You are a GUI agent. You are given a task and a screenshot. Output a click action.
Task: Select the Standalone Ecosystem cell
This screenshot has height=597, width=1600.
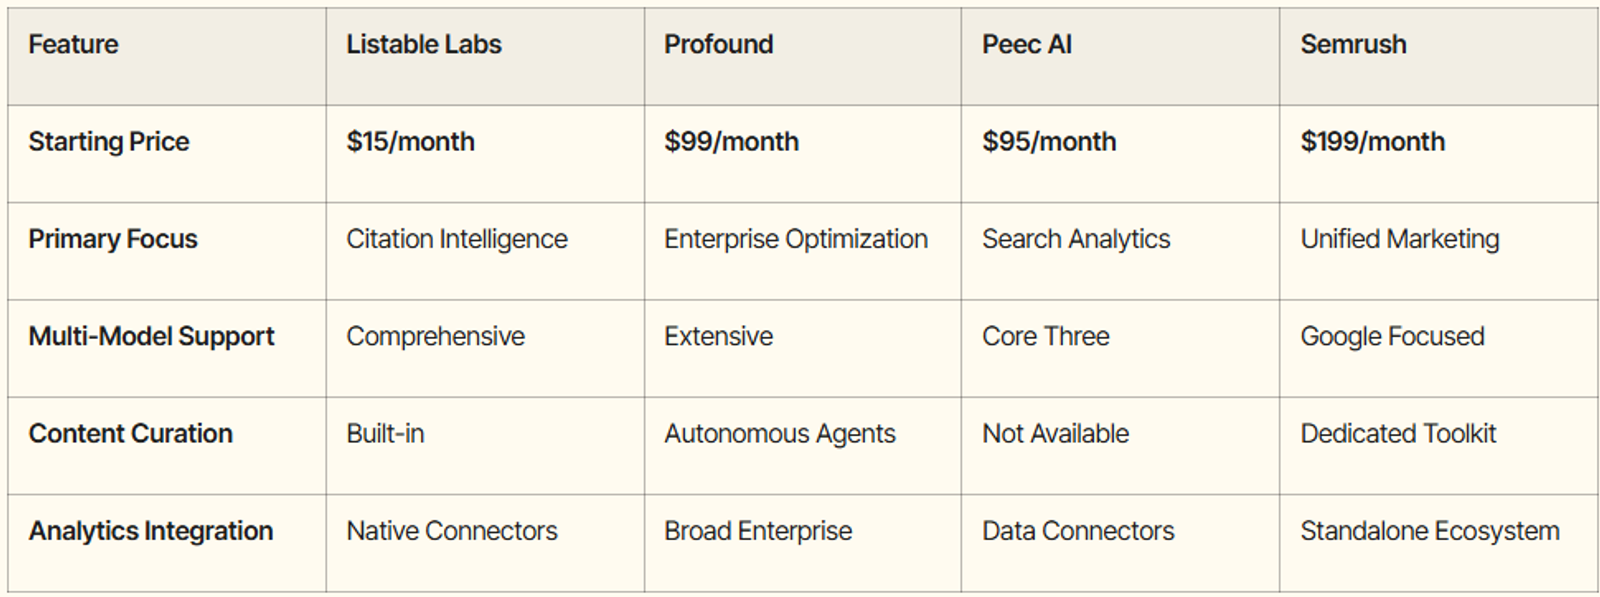point(1429,531)
